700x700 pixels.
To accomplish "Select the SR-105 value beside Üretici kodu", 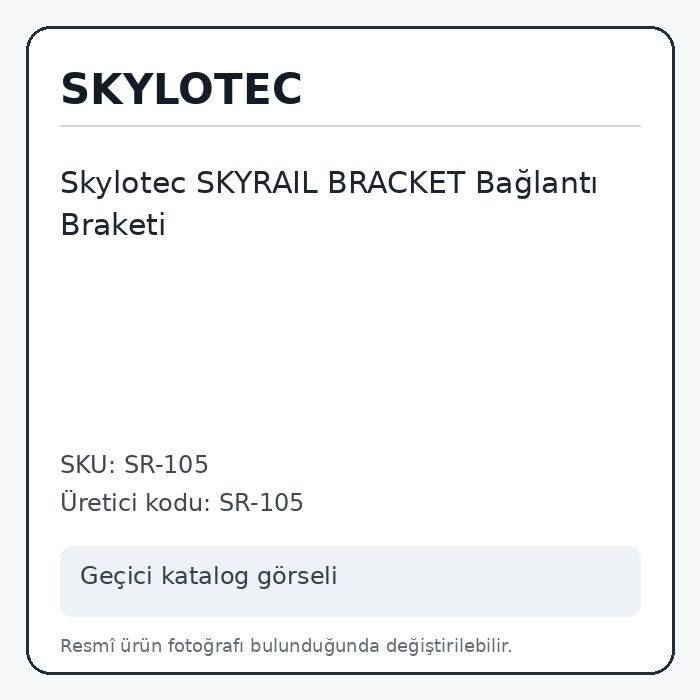I will (x=261, y=503).
